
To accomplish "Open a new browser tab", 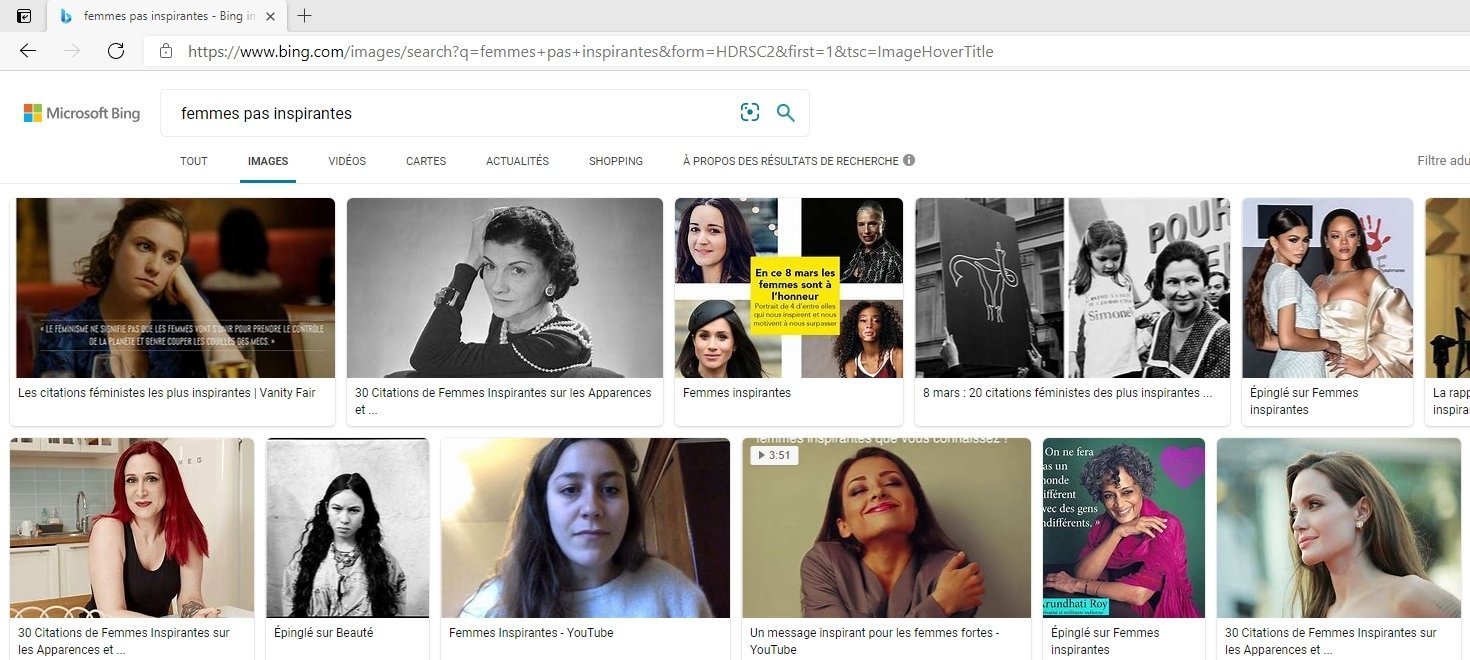I will click(305, 16).
